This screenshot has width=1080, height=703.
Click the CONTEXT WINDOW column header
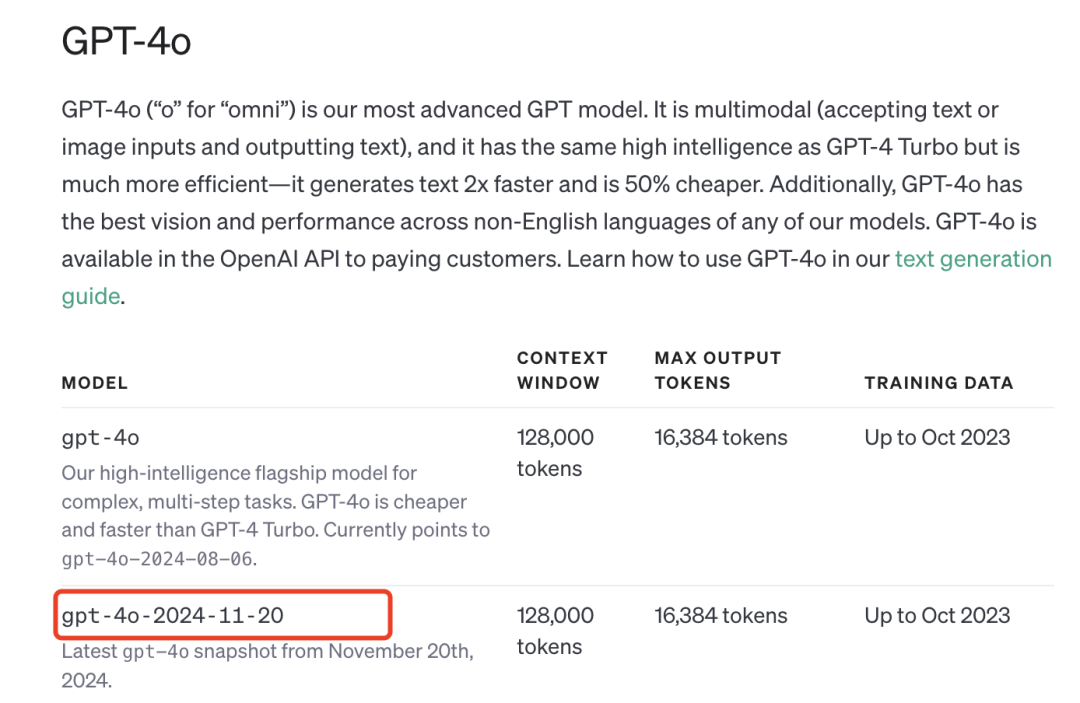point(562,370)
